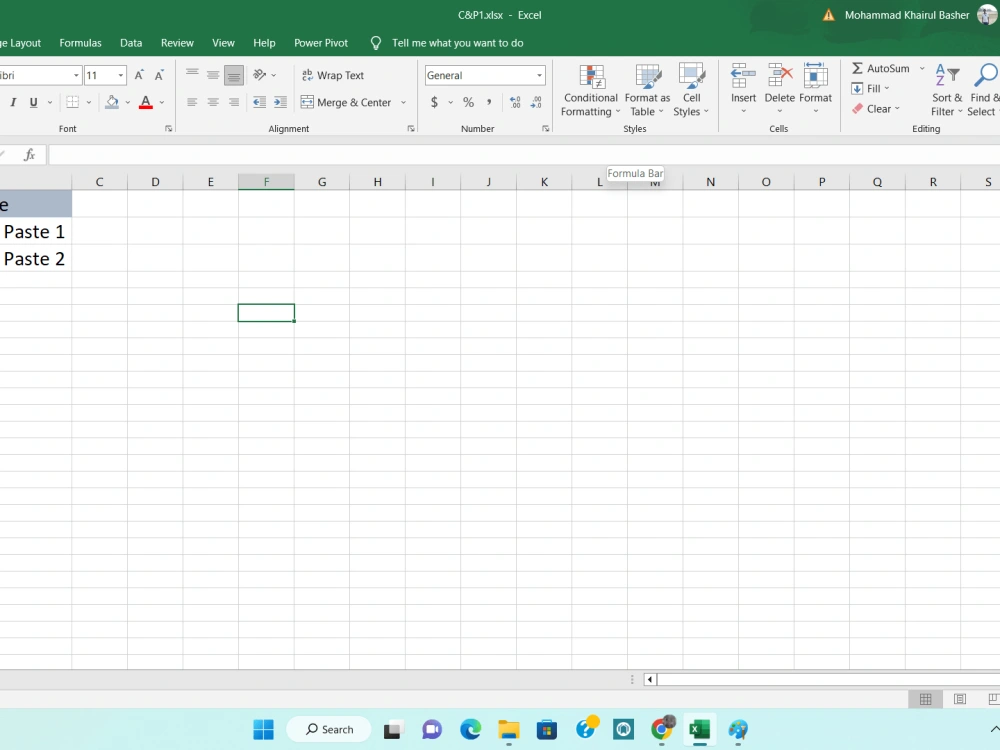Click the Borders icon
This screenshot has height=750, width=1000.
pyautogui.click(x=73, y=102)
